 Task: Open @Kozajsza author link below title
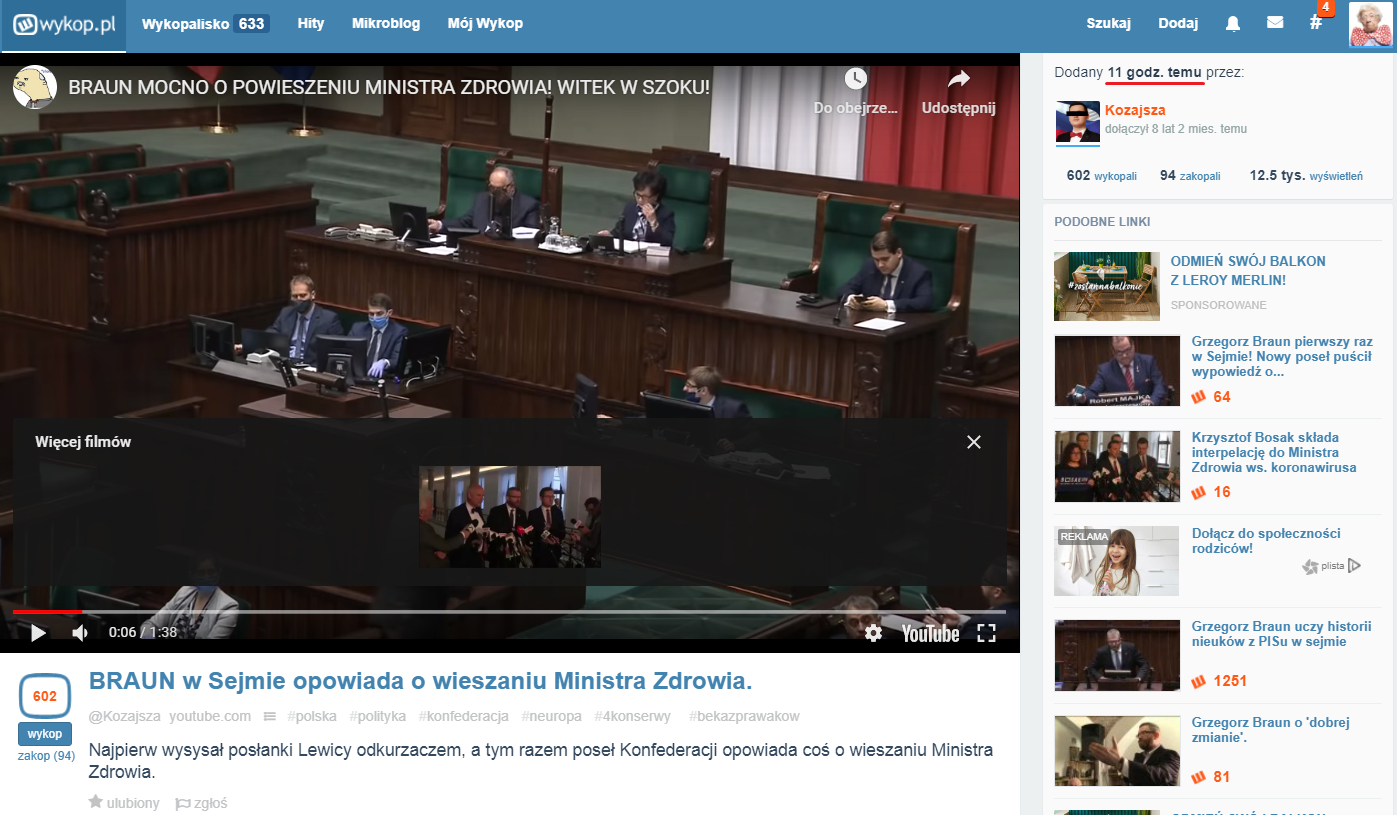tap(125, 716)
